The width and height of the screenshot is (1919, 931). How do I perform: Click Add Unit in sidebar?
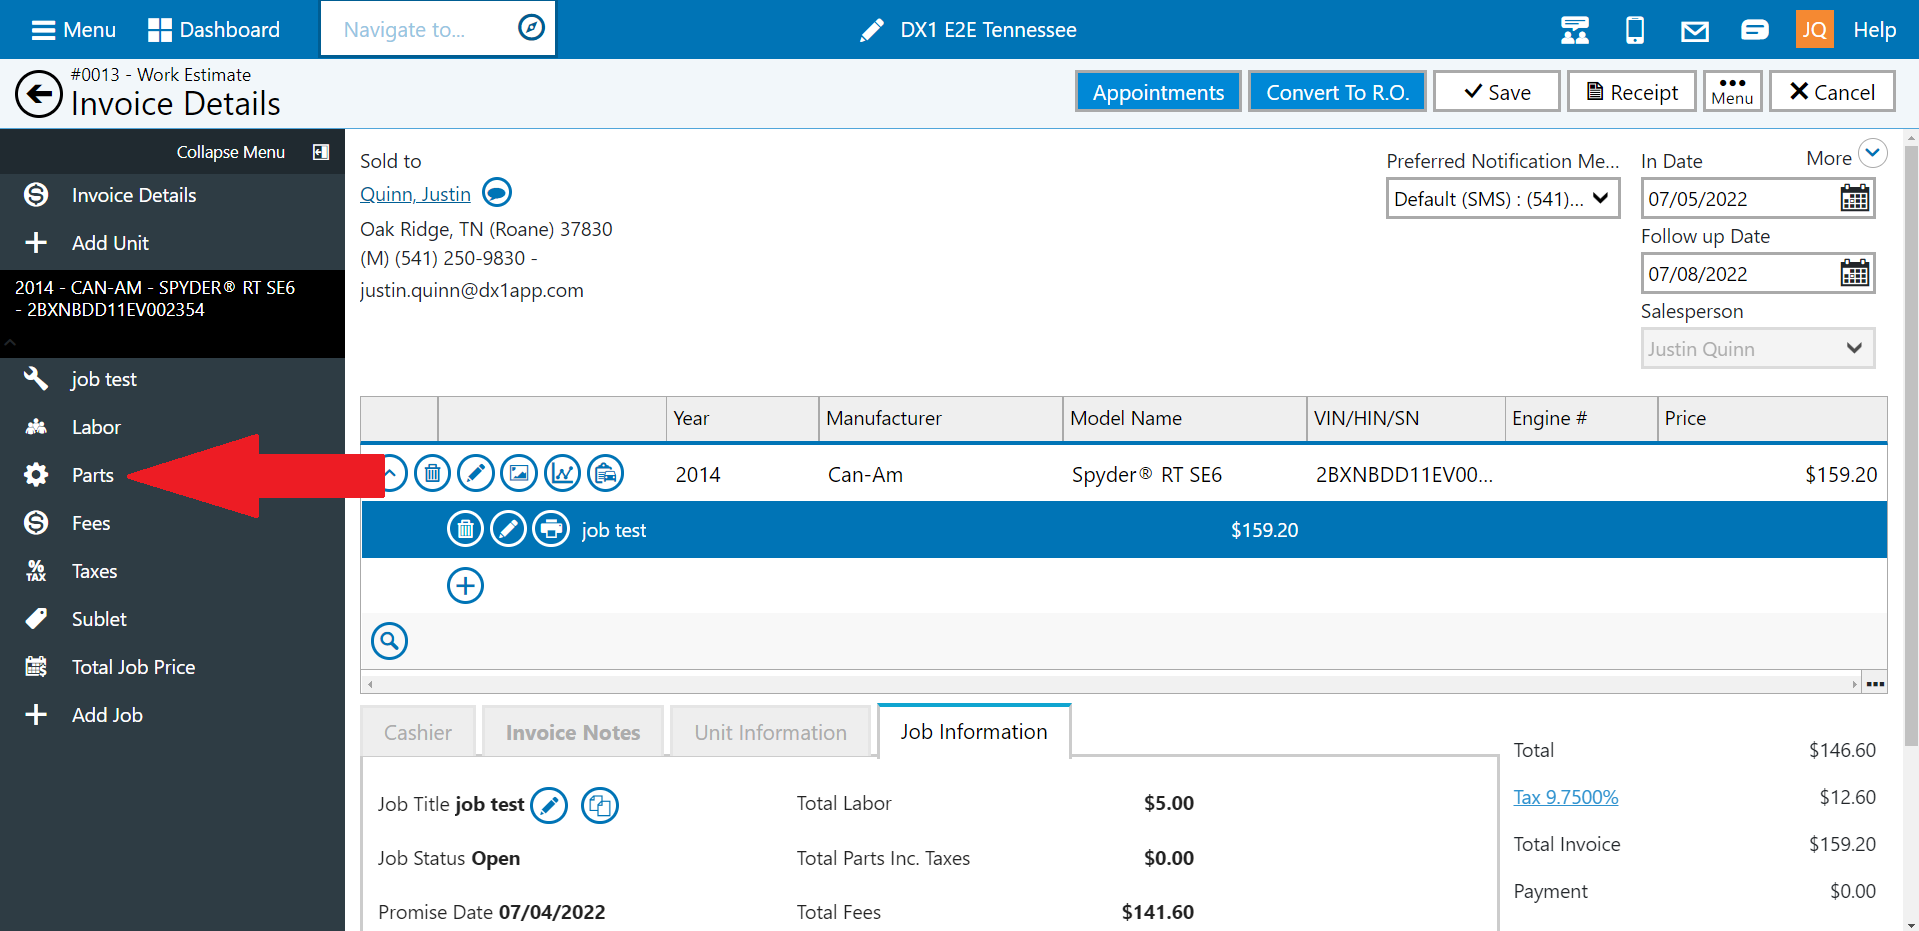(x=110, y=243)
